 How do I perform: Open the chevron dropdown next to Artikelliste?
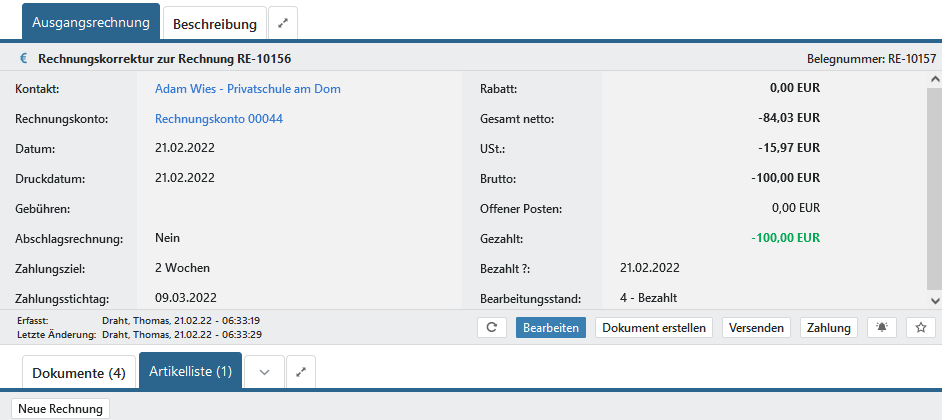click(264, 372)
